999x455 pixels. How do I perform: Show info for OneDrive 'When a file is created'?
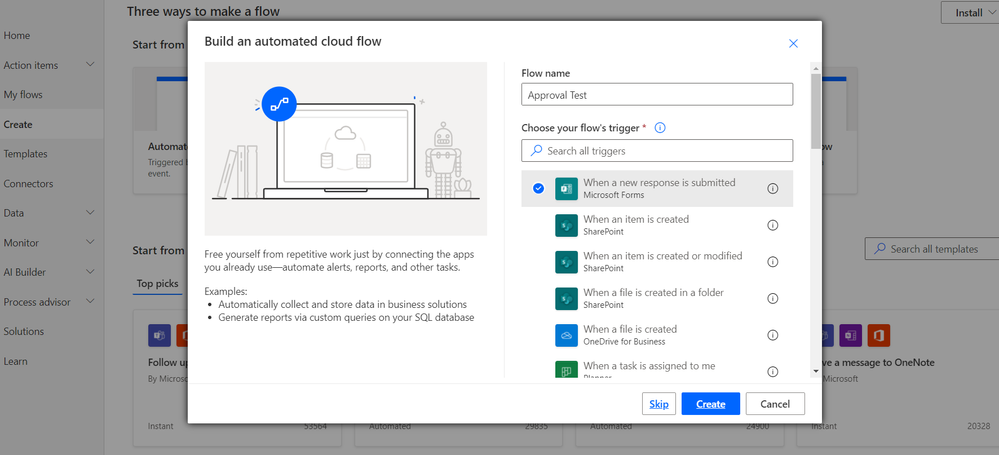pyautogui.click(x=773, y=335)
